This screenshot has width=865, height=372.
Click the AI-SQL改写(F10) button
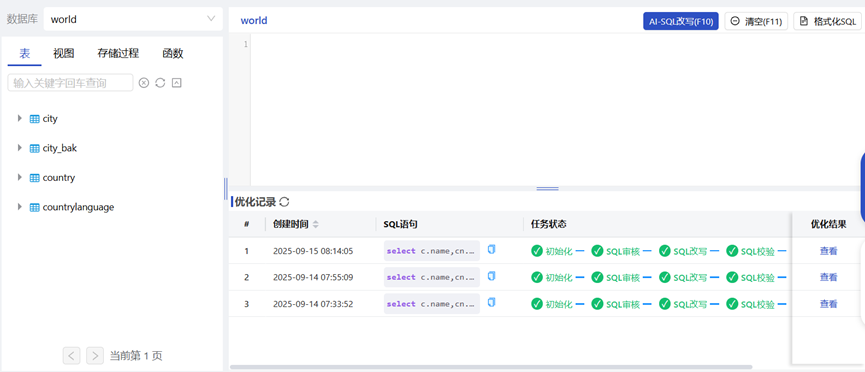tap(681, 21)
